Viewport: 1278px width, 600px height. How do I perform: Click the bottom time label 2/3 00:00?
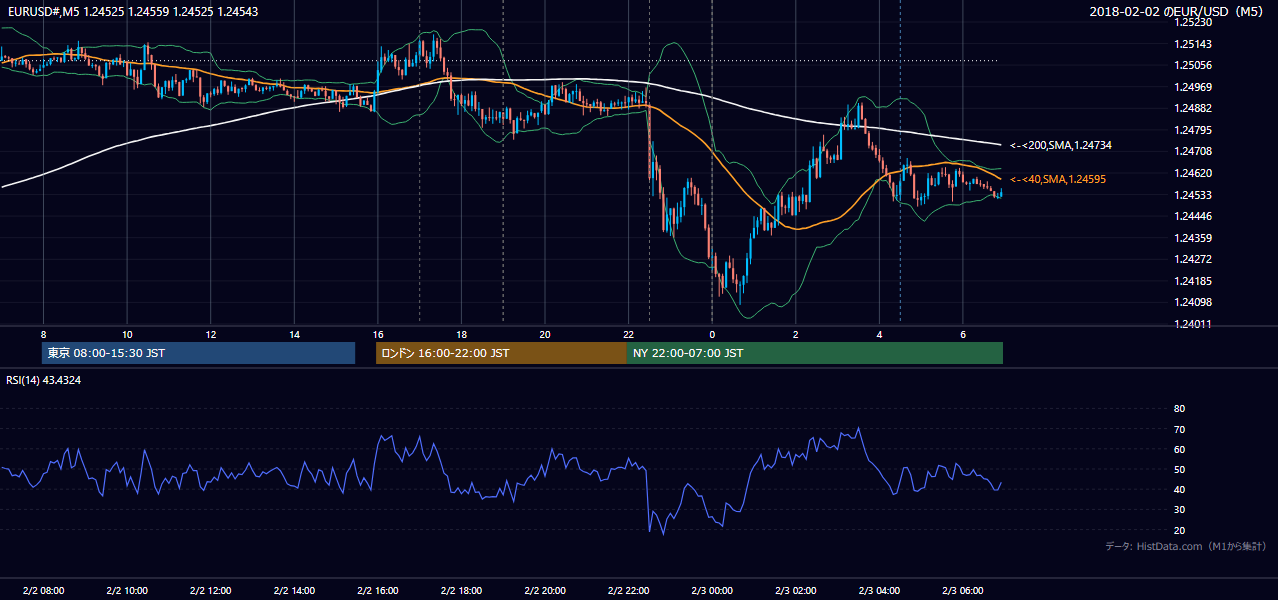712,591
